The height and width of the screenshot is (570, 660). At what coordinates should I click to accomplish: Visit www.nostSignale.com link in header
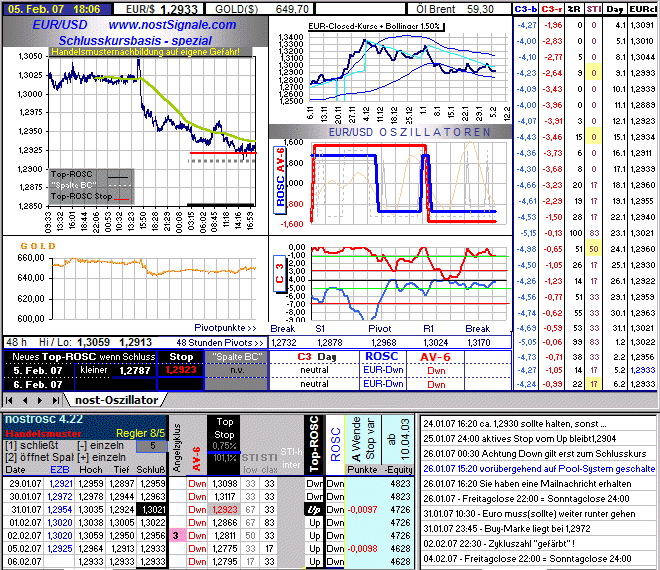tap(172, 24)
